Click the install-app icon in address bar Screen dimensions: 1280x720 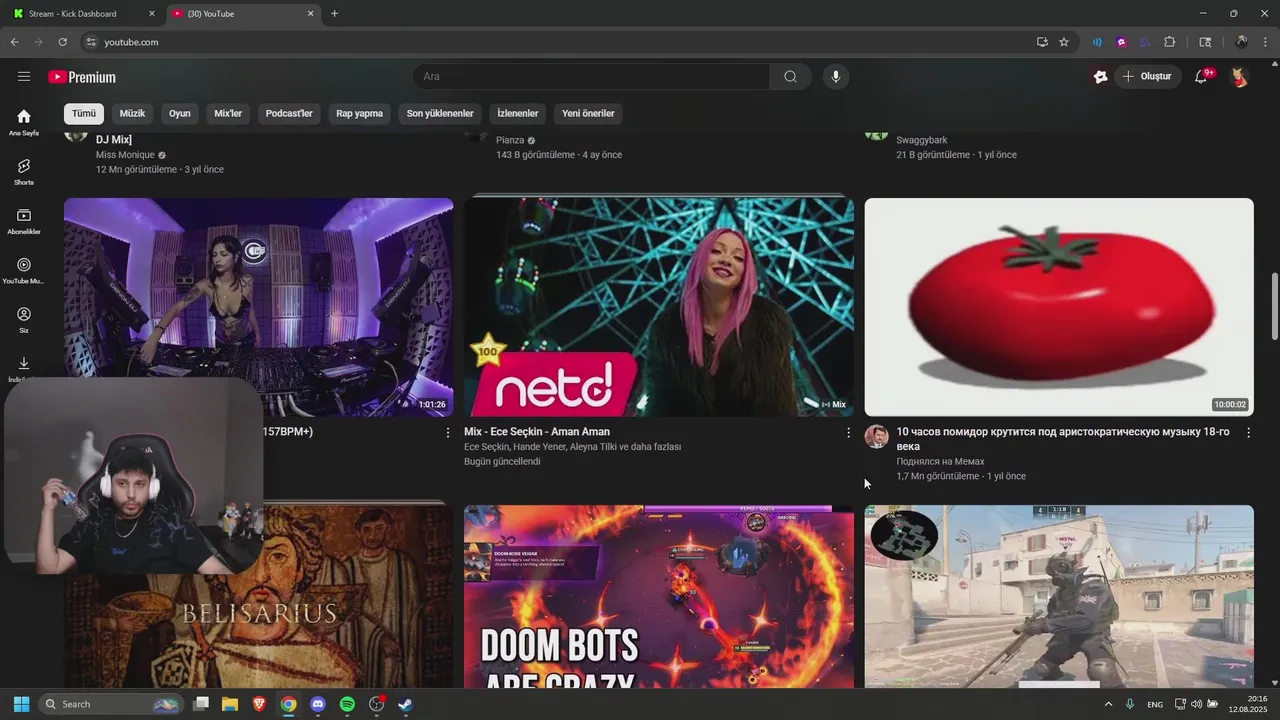coord(1042,42)
